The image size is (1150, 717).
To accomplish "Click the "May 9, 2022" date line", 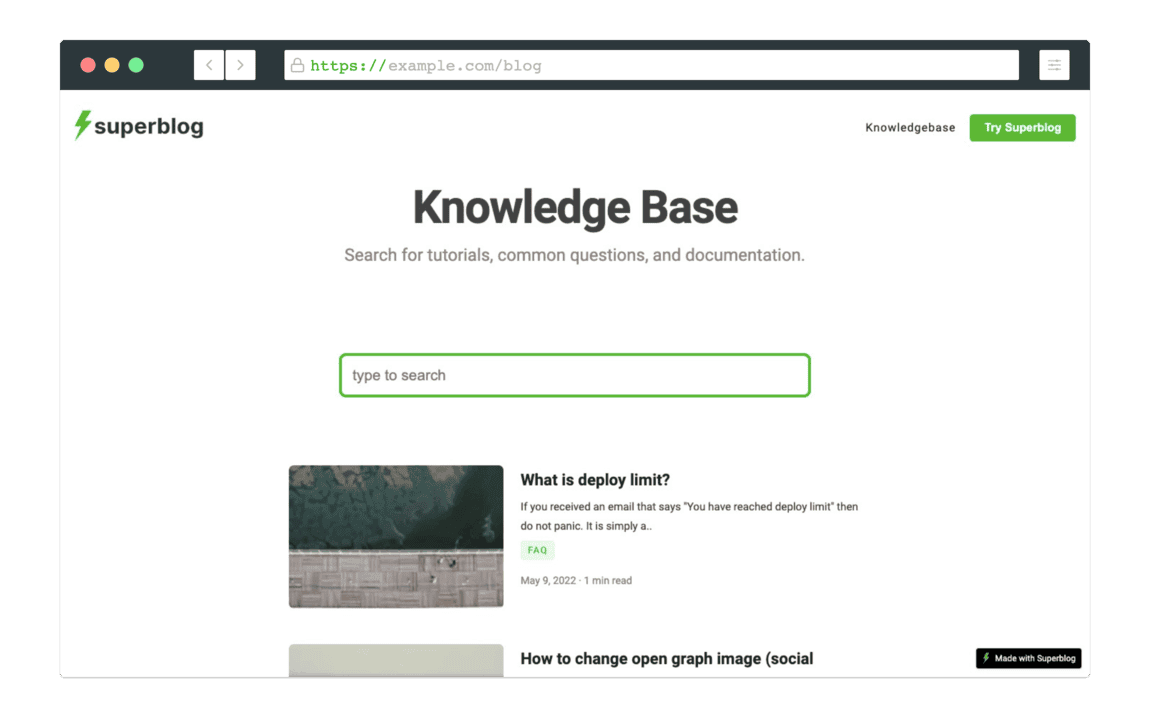I will tap(576, 580).
